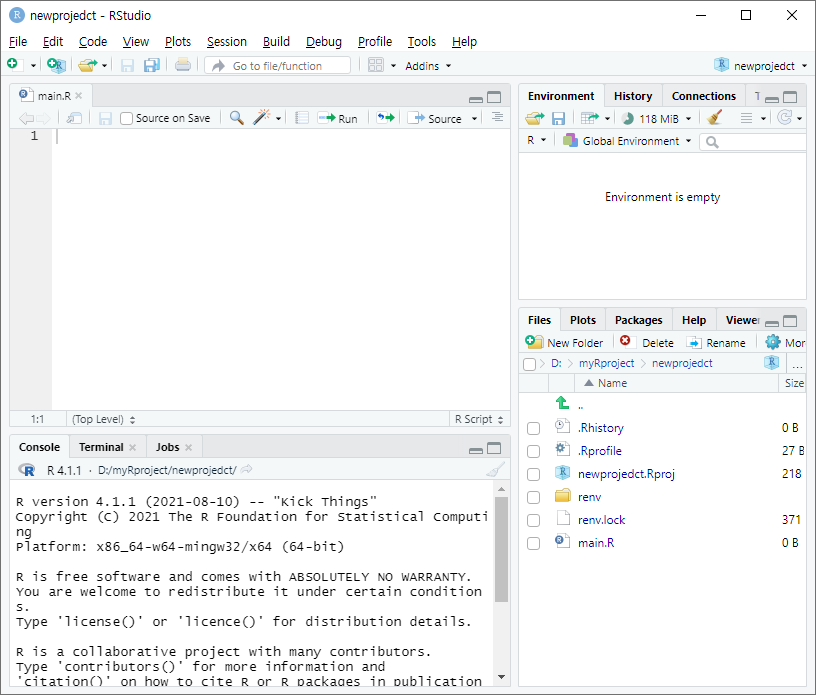Image resolution: width=816 pixels, height=695 pixels.
Task: Click the Code tools magic wand icon
Action: coord(261,118)
